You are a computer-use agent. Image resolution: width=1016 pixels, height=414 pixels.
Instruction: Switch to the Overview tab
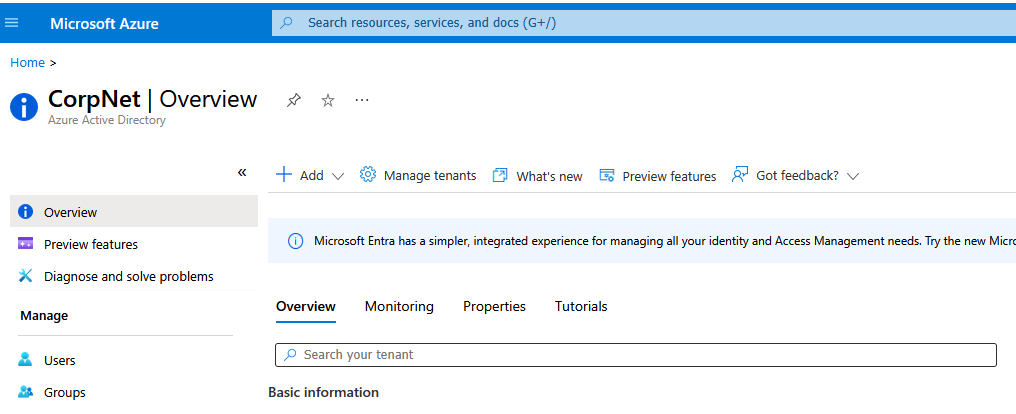pyautogui.click(x=306, y=306)
